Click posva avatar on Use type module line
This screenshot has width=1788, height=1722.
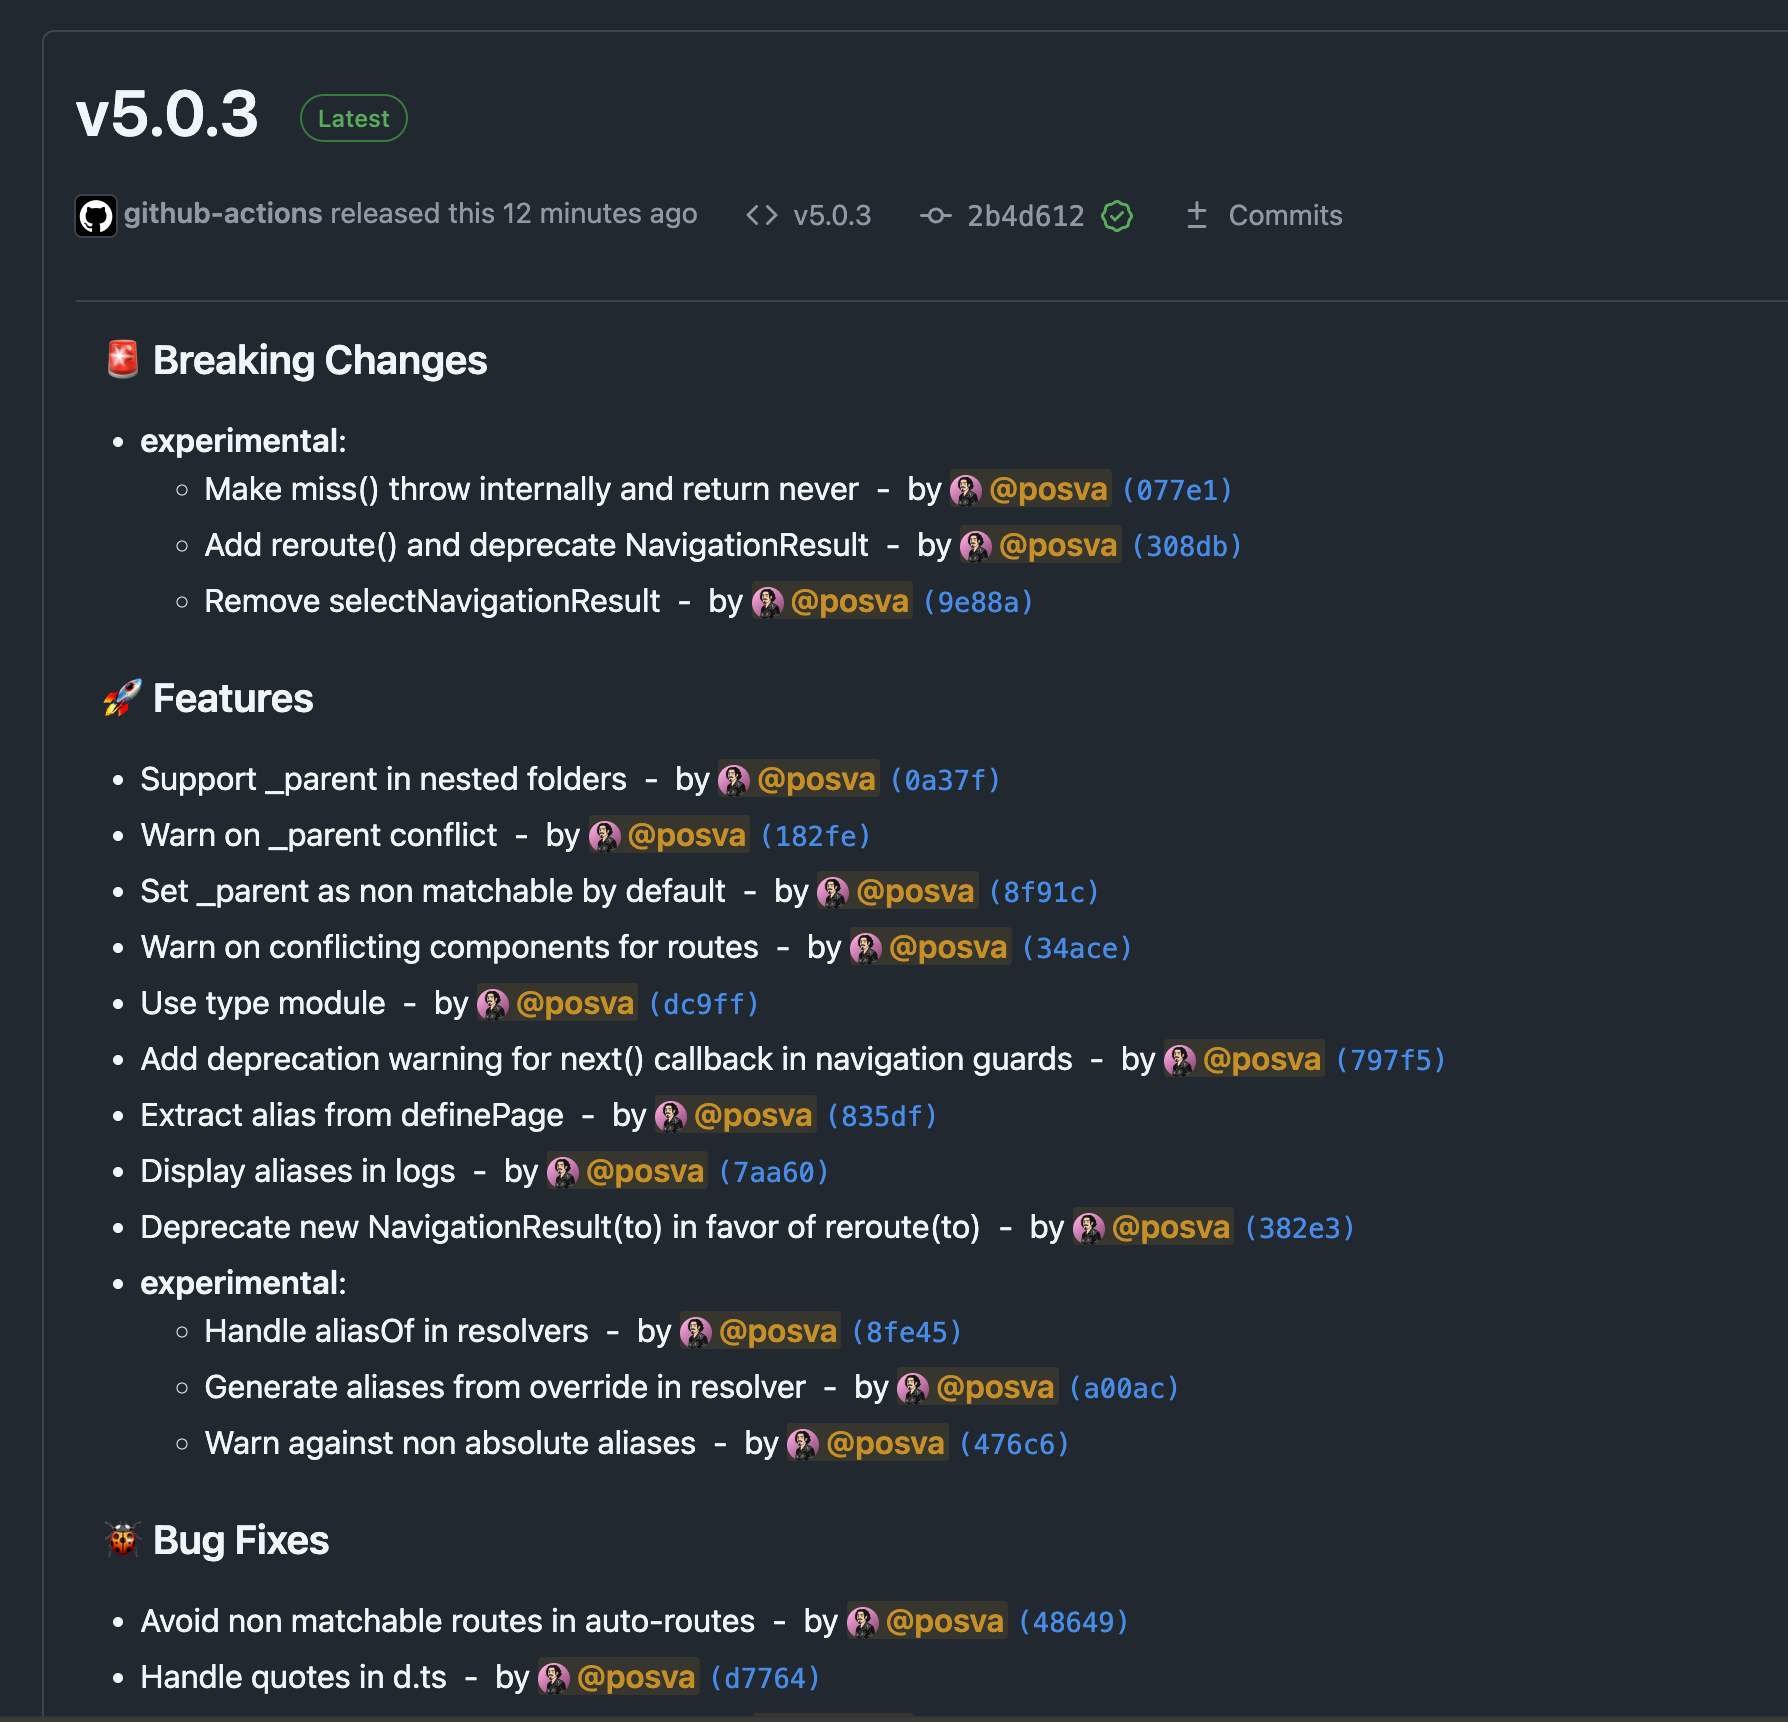[x=493, y=1004]
